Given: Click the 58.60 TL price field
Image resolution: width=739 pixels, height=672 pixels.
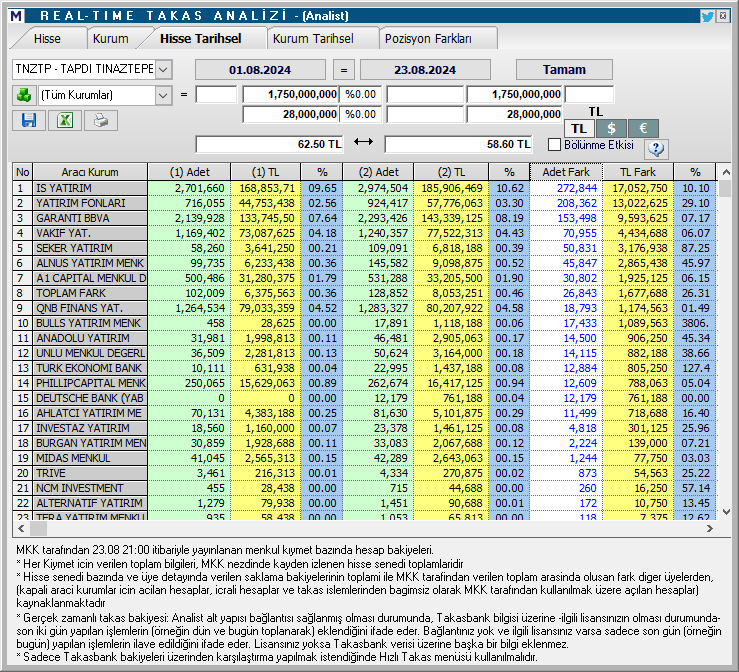Looking at the screenshot, I should point(459,144).
